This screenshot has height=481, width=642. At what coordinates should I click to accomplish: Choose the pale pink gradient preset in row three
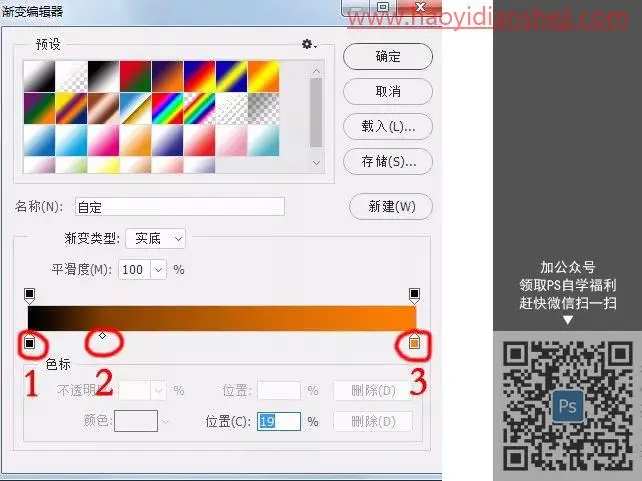click(x=232, y=140)
